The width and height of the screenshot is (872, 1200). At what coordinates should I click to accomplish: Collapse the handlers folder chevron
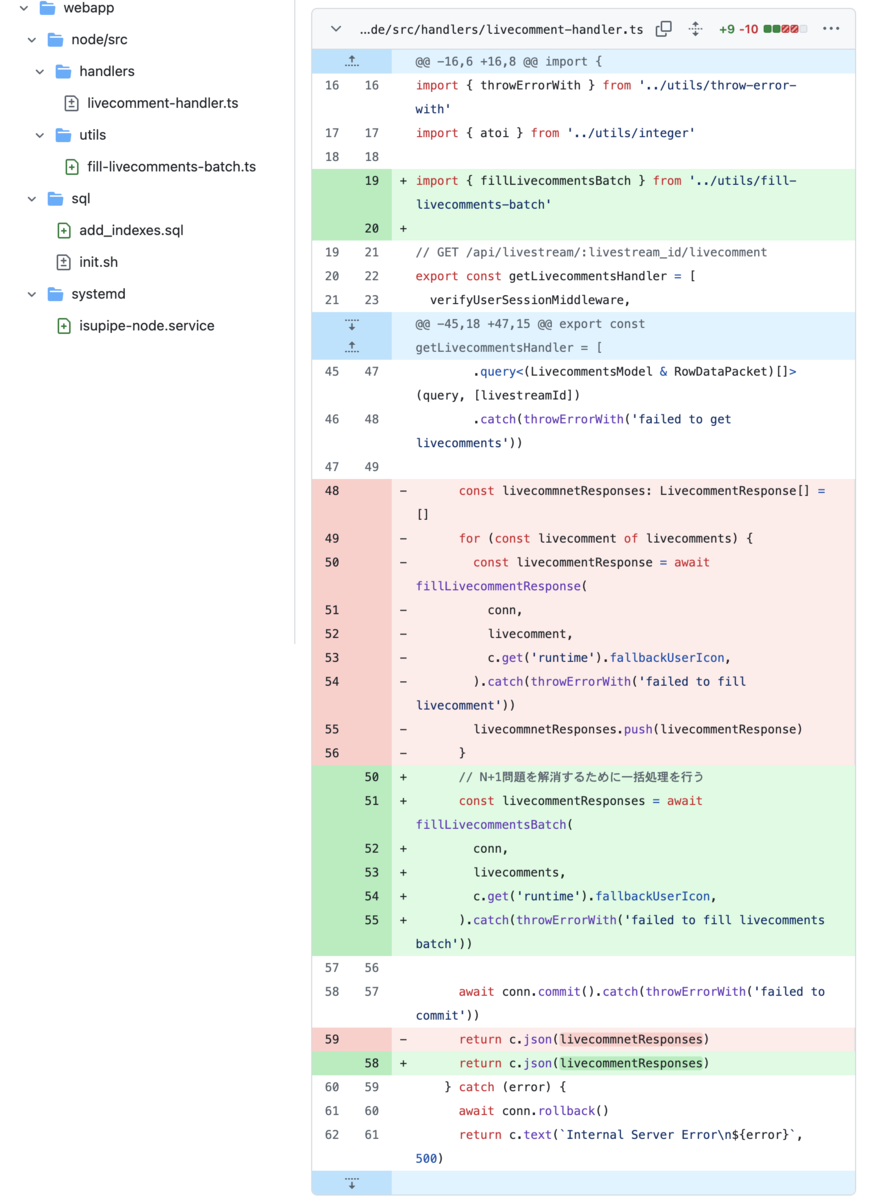tap(40, 72)
